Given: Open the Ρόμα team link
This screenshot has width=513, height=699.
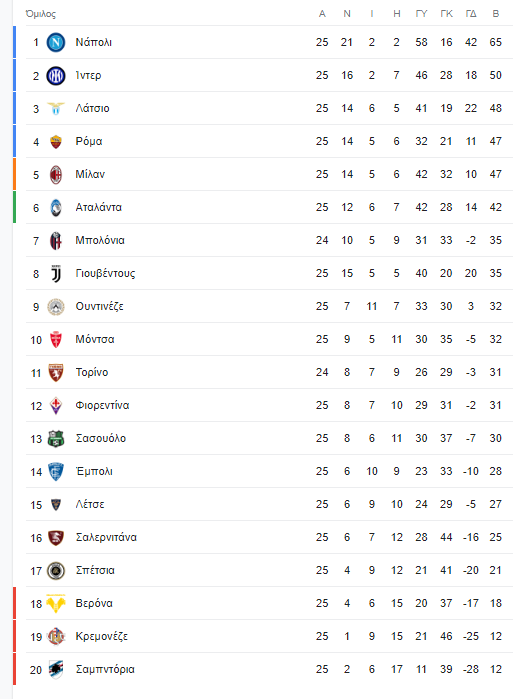Looking at the screenshot, I should tap(89, 141).
